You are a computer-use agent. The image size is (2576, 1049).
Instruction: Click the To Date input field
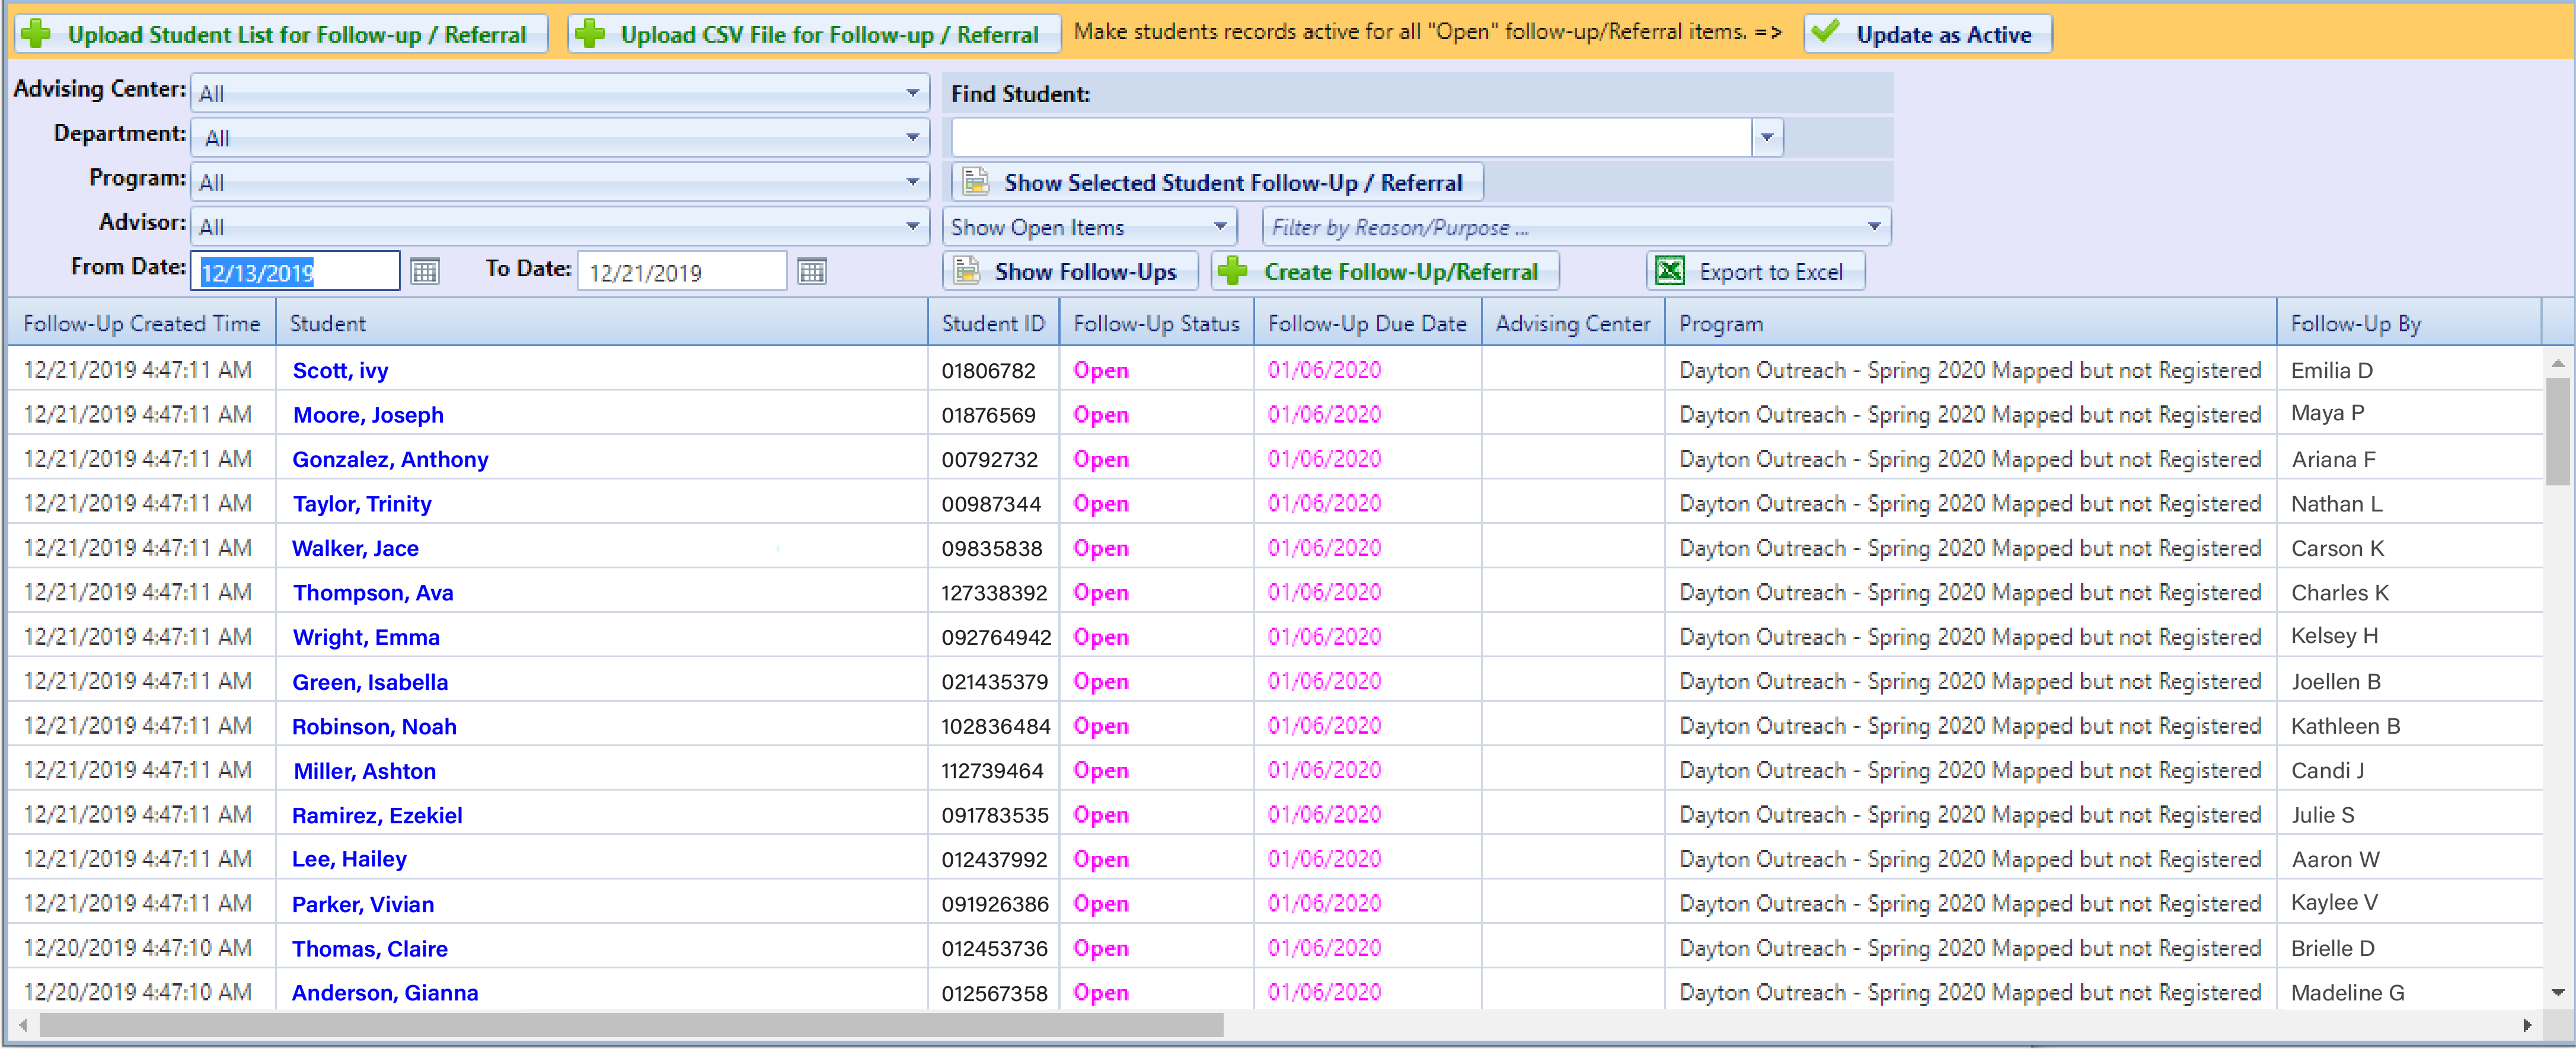click(682, 271)
